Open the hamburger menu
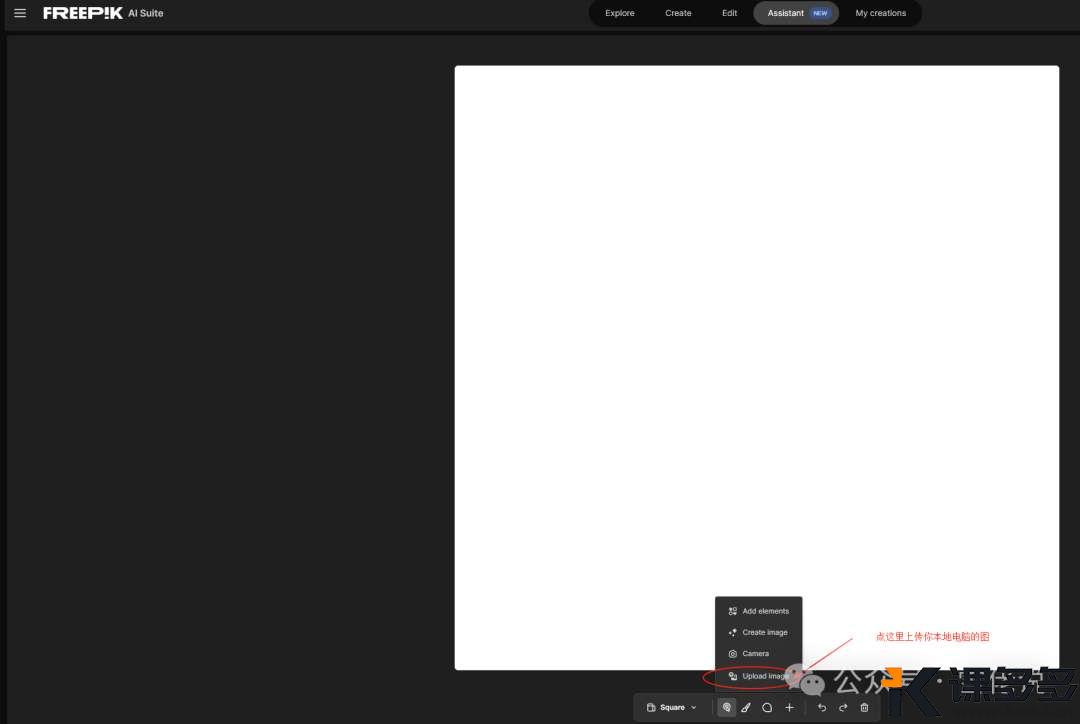Viewport: 1080px width, 724px height. tap(20, 13)
